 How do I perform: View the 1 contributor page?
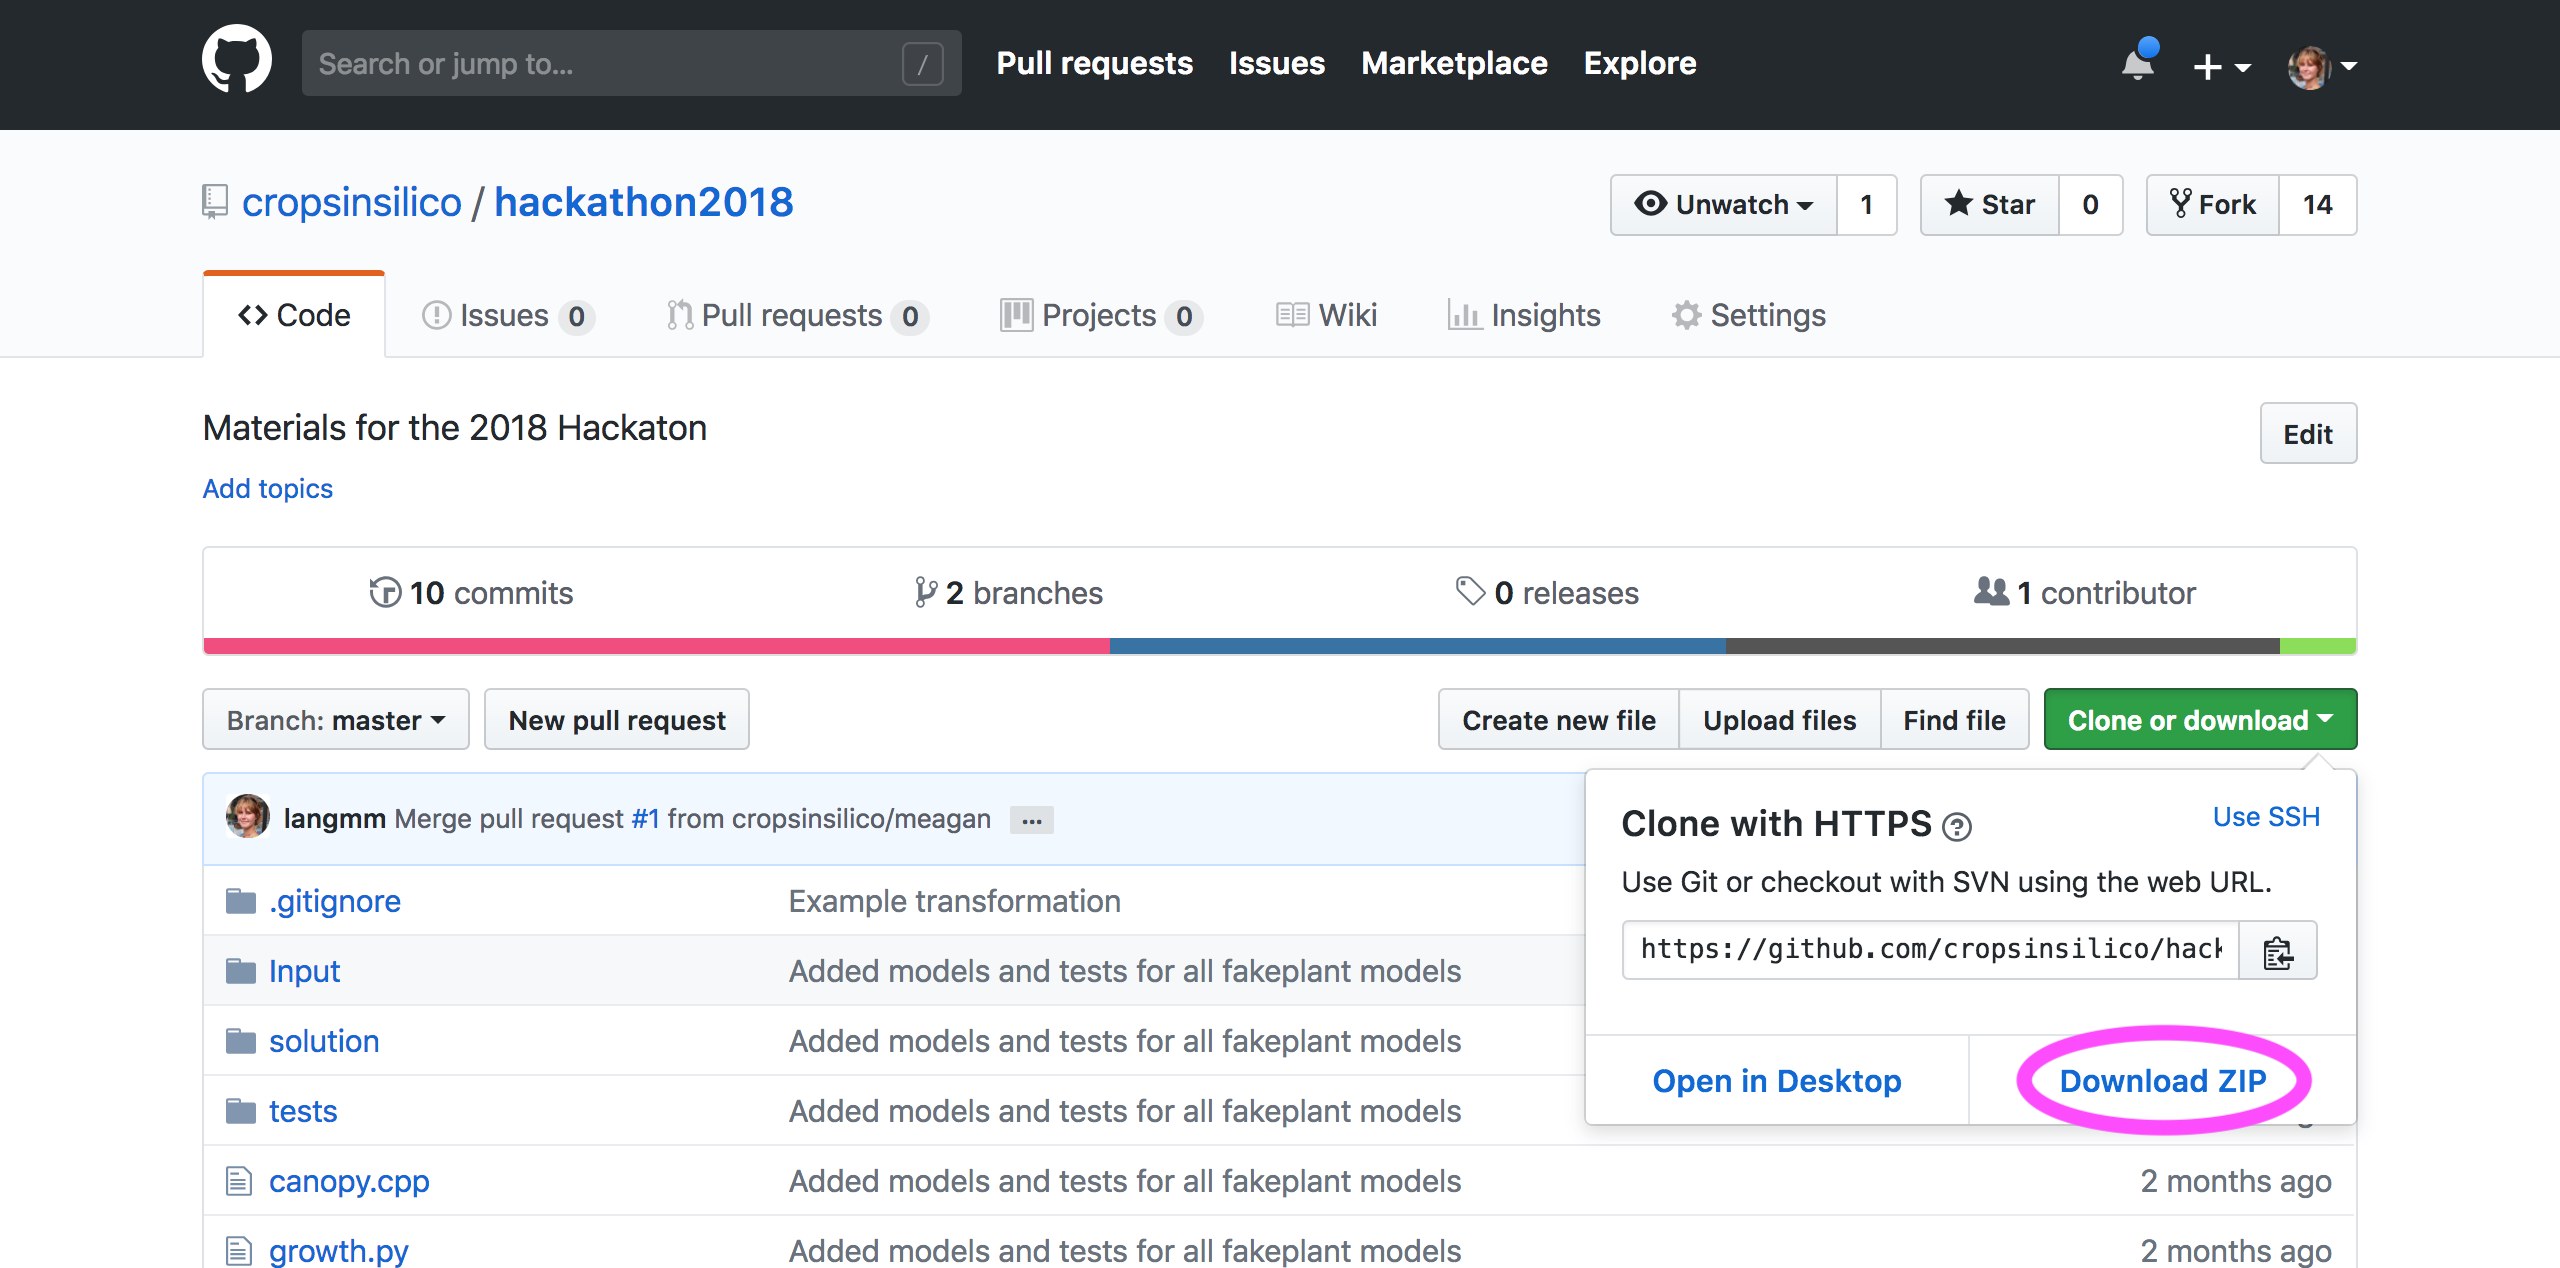(x=2085, y=593)
